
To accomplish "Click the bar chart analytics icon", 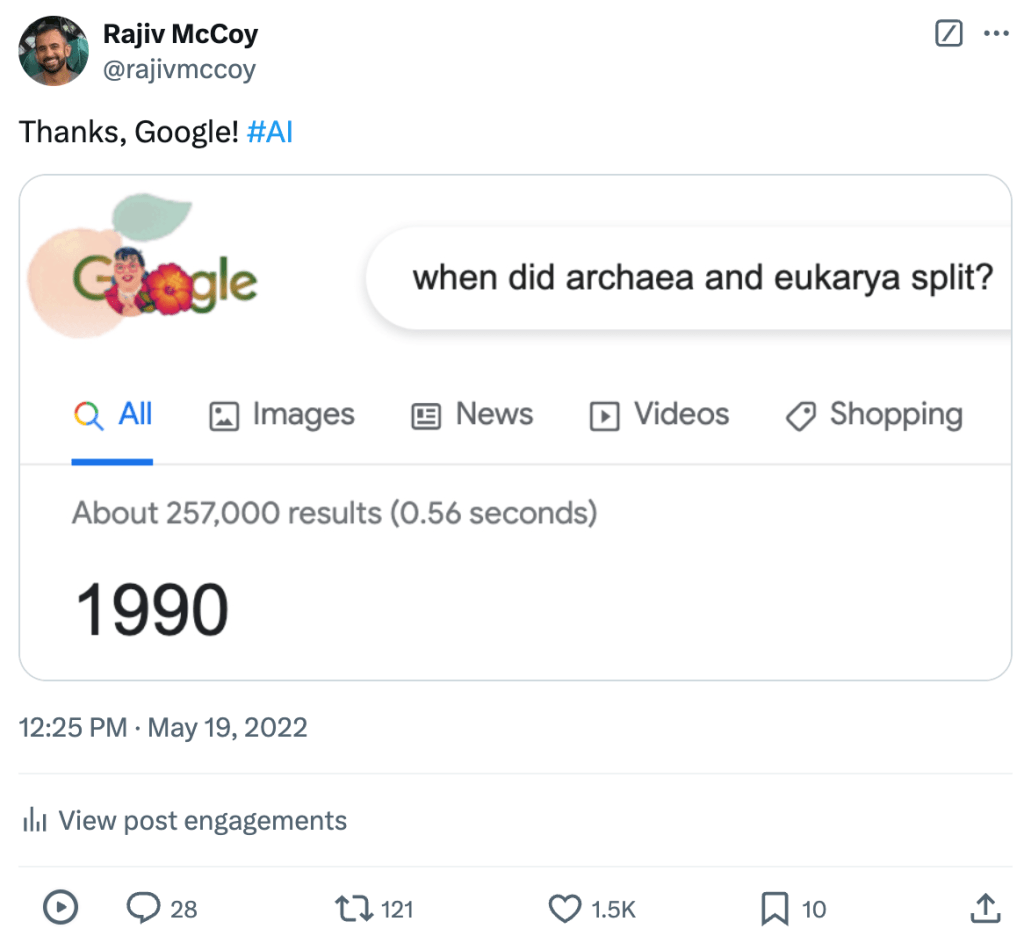I will pos(35,822).
